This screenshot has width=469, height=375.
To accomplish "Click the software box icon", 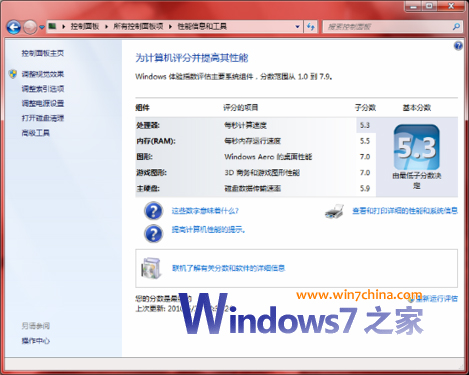I will coord(152,268).
